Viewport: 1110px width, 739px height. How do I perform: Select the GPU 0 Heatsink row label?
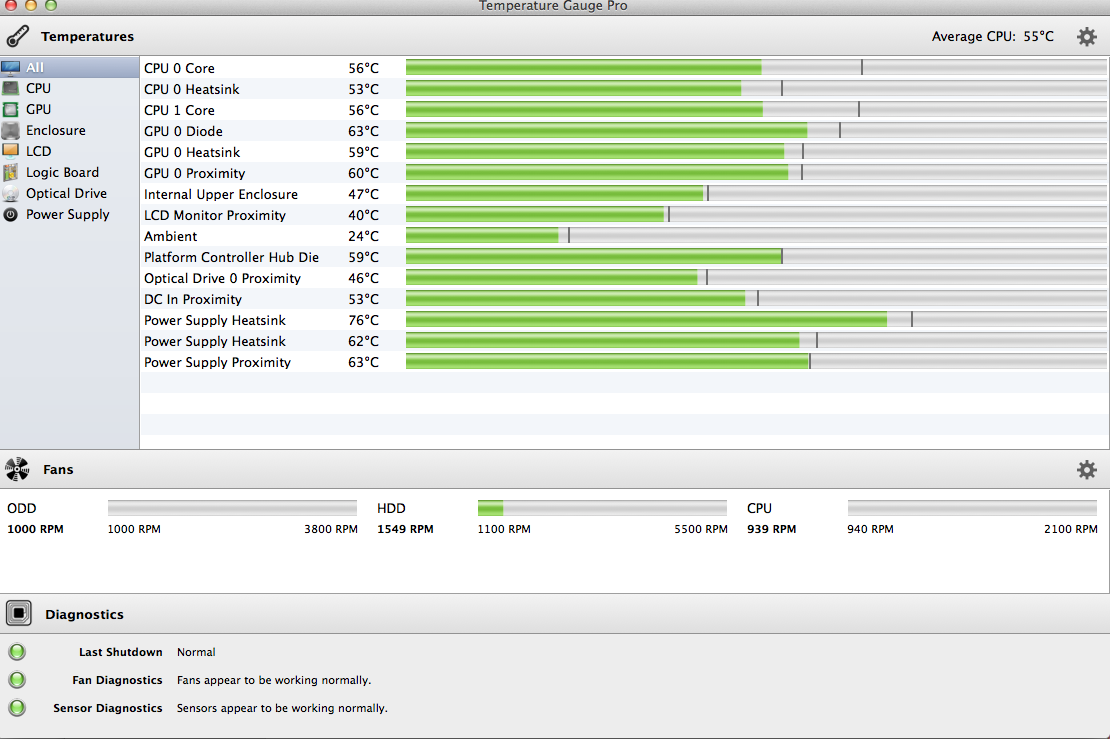[192, 152]
